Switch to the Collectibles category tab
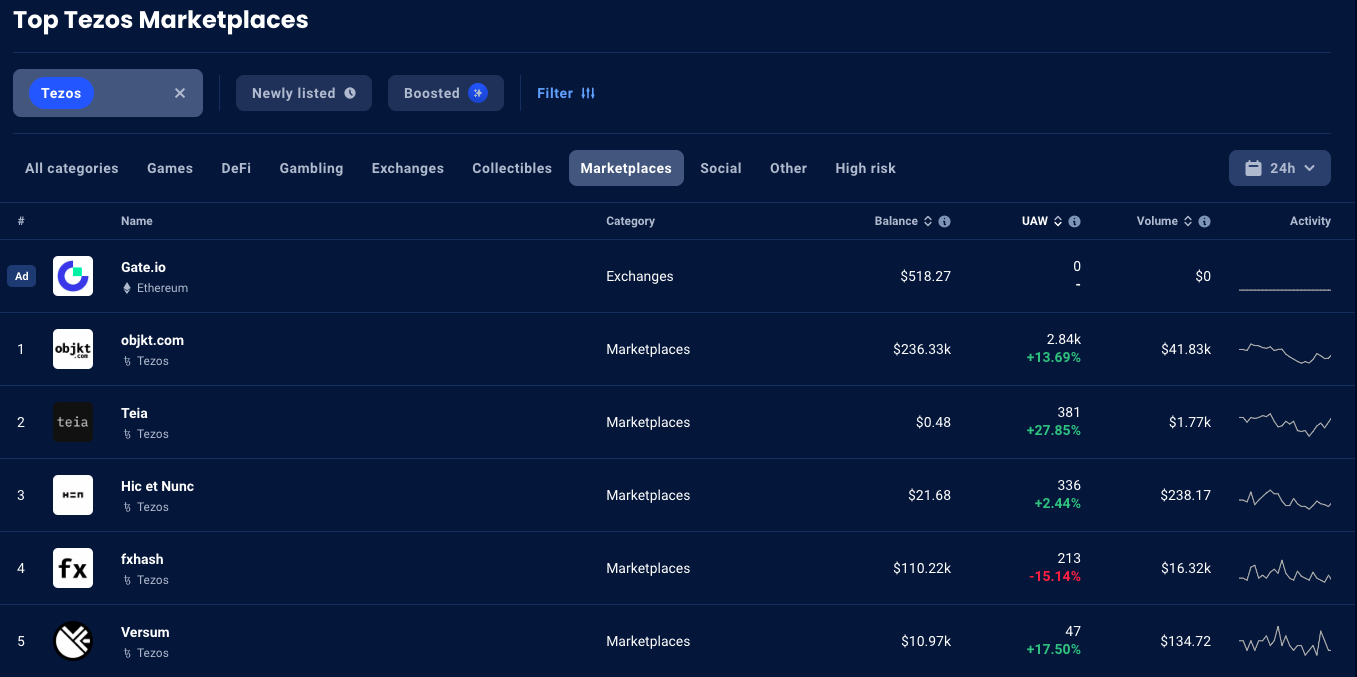 [x=512, y=168]
